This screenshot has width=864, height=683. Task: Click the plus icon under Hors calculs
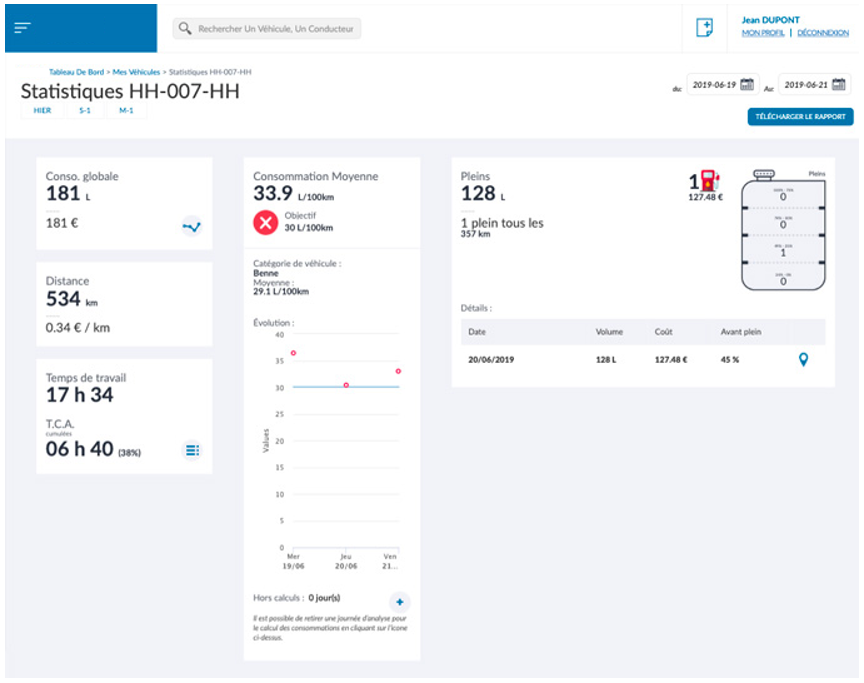(x=399, y=602)
